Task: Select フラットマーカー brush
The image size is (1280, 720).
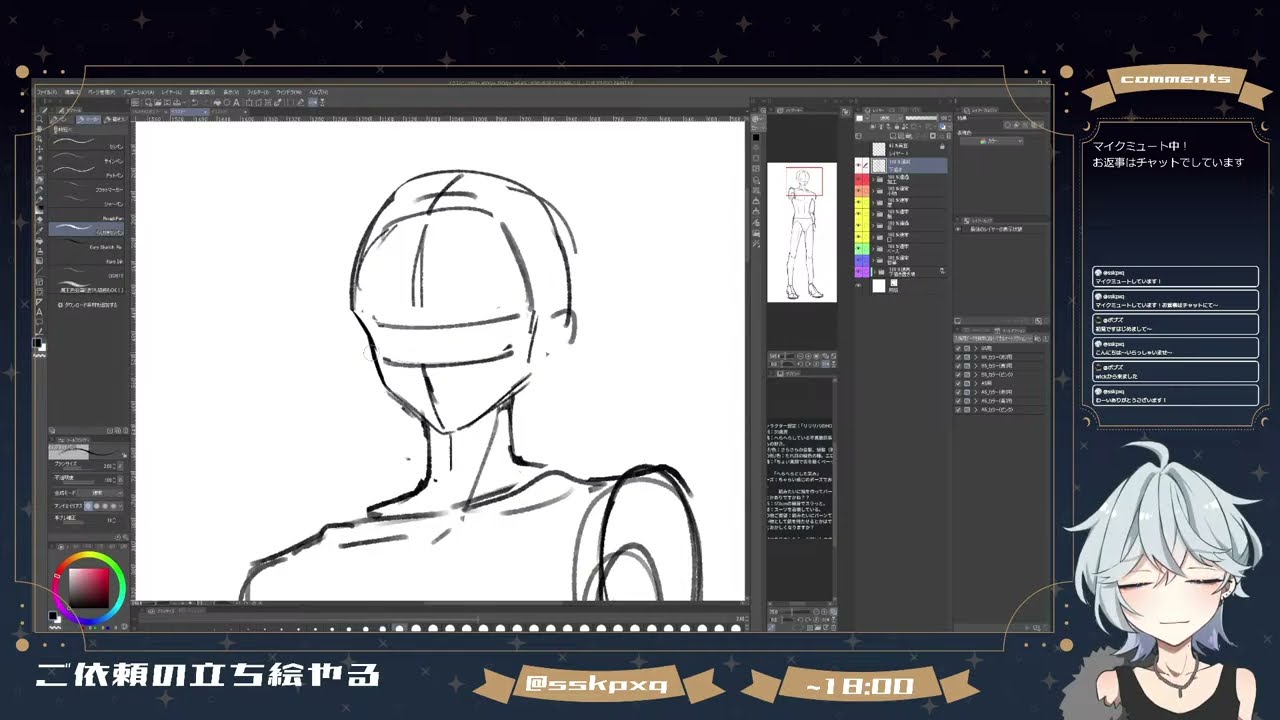Action: pos(87,185)
